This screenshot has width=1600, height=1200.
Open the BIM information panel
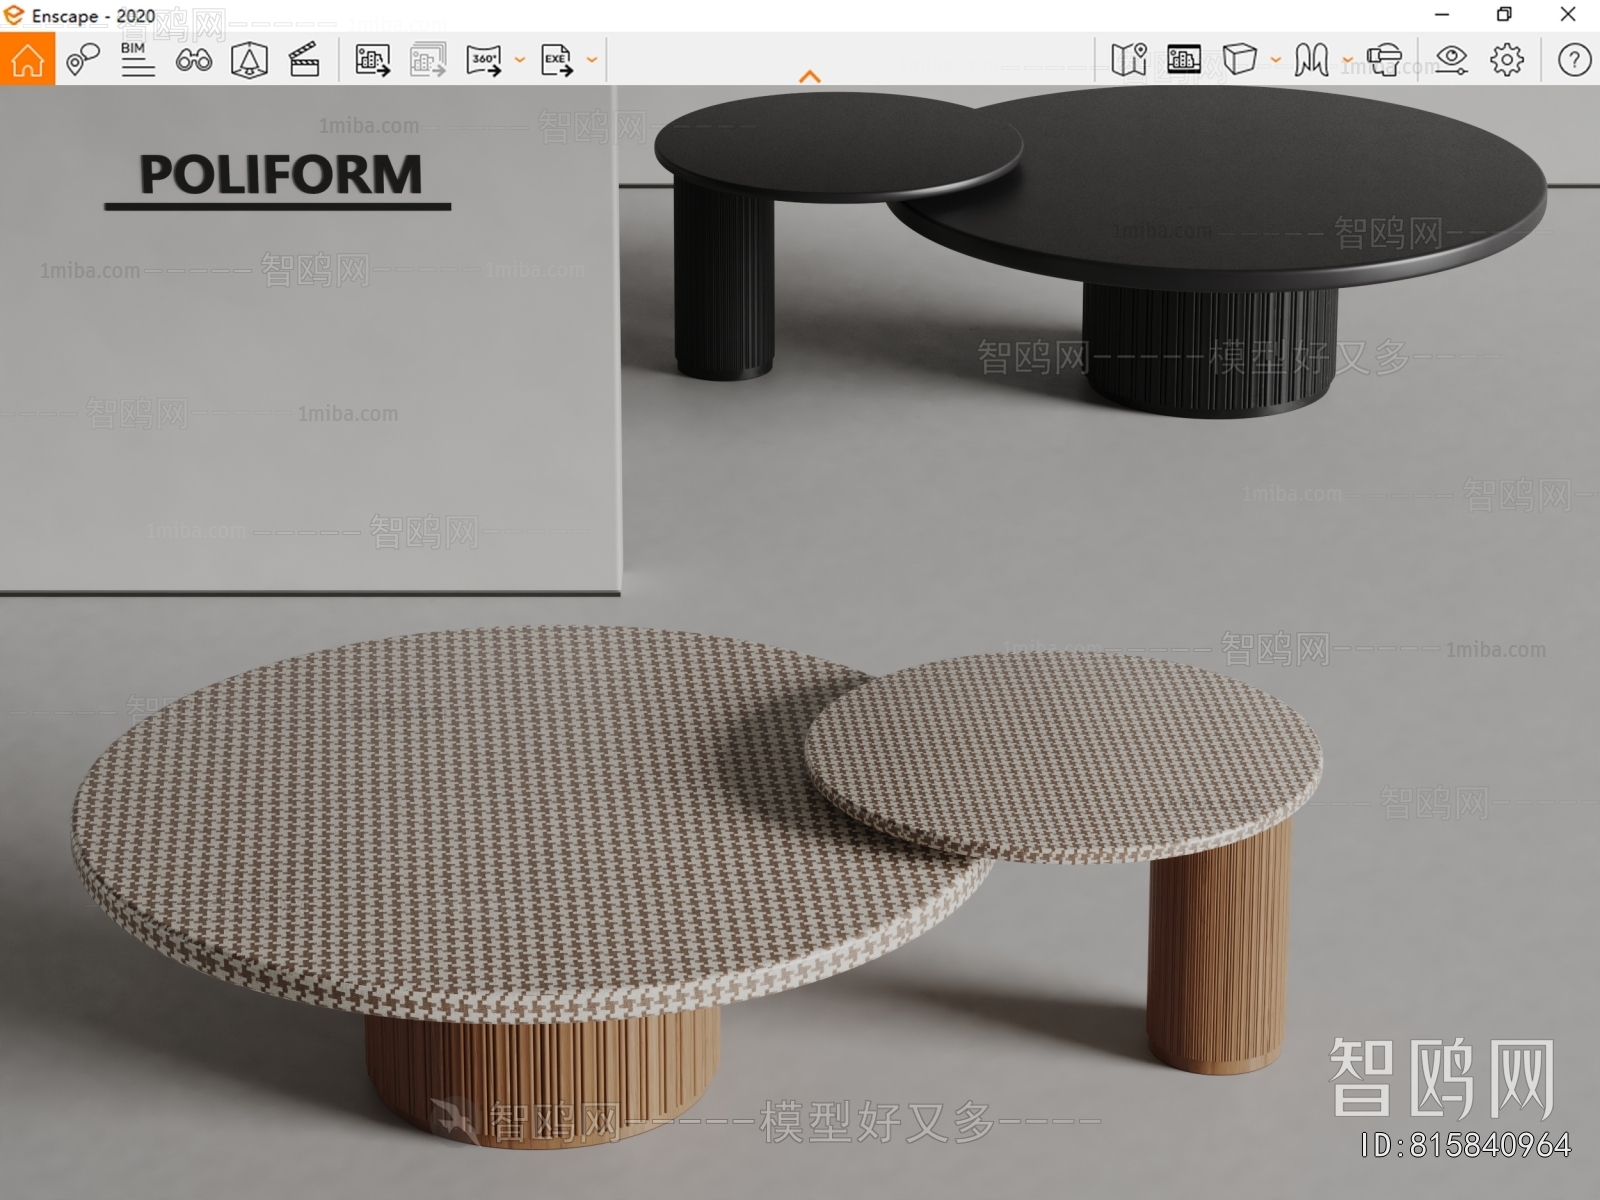point(138,60)
